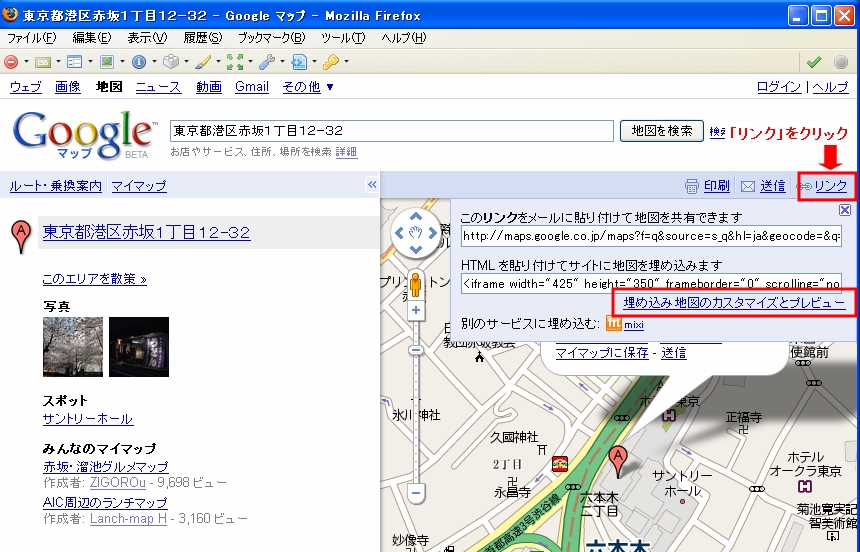Click the Forms icon in toolbar
Screen dimensions: 860x552
[75, 62]
